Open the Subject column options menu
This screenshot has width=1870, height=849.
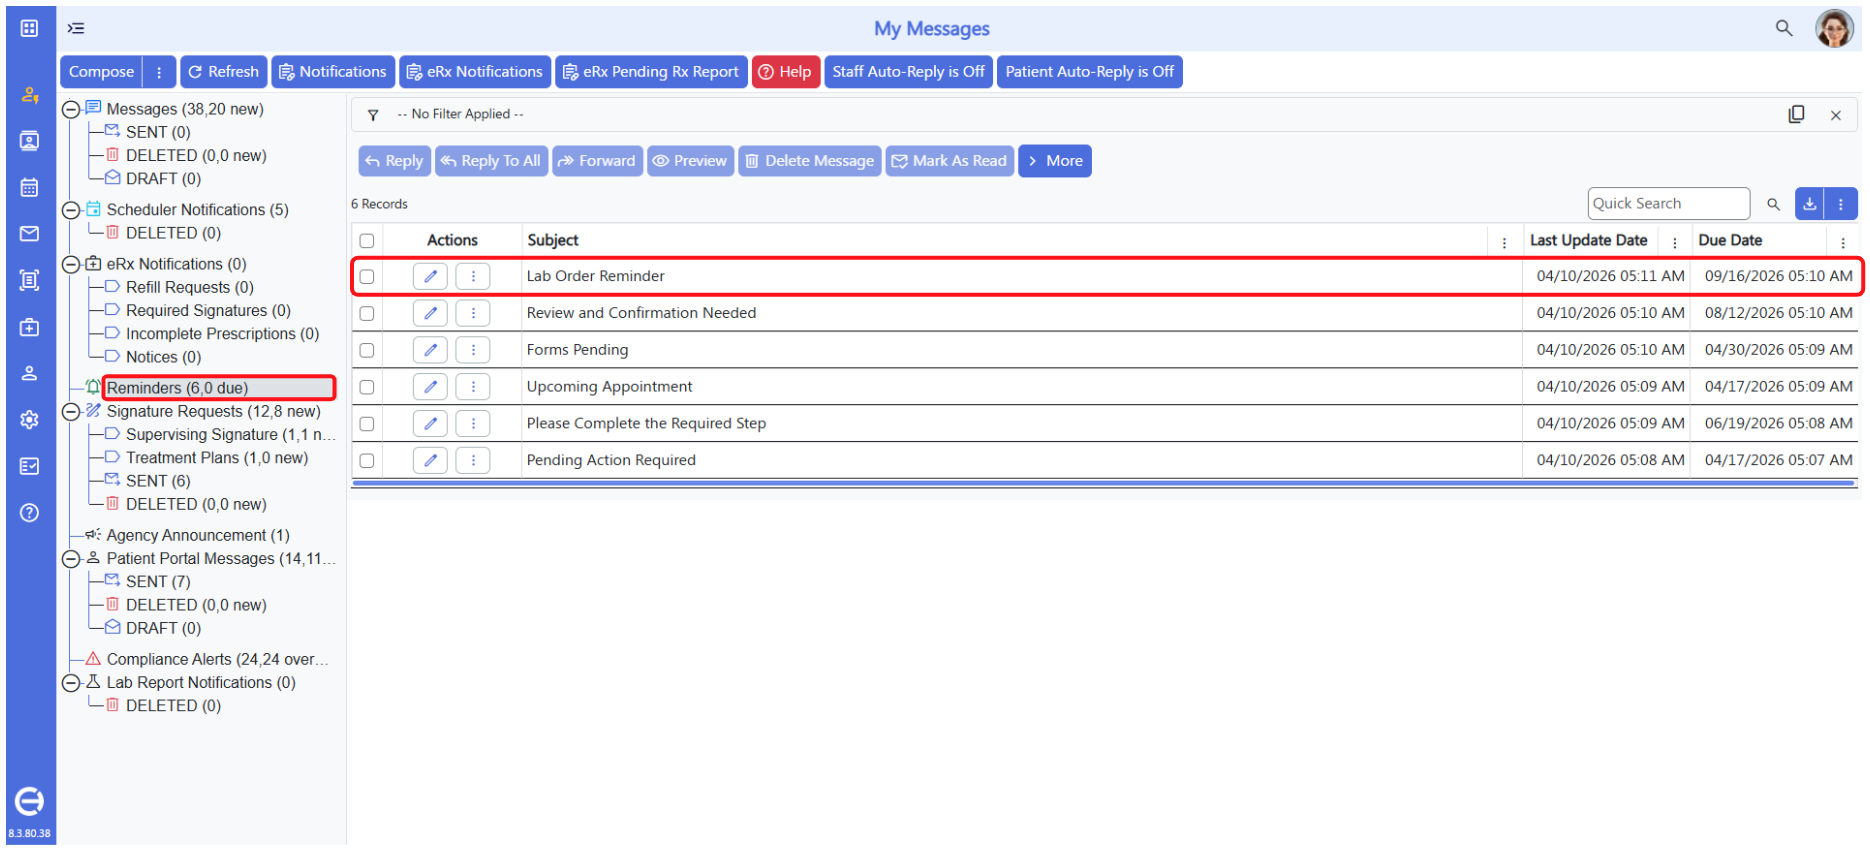click(1504, 242)
